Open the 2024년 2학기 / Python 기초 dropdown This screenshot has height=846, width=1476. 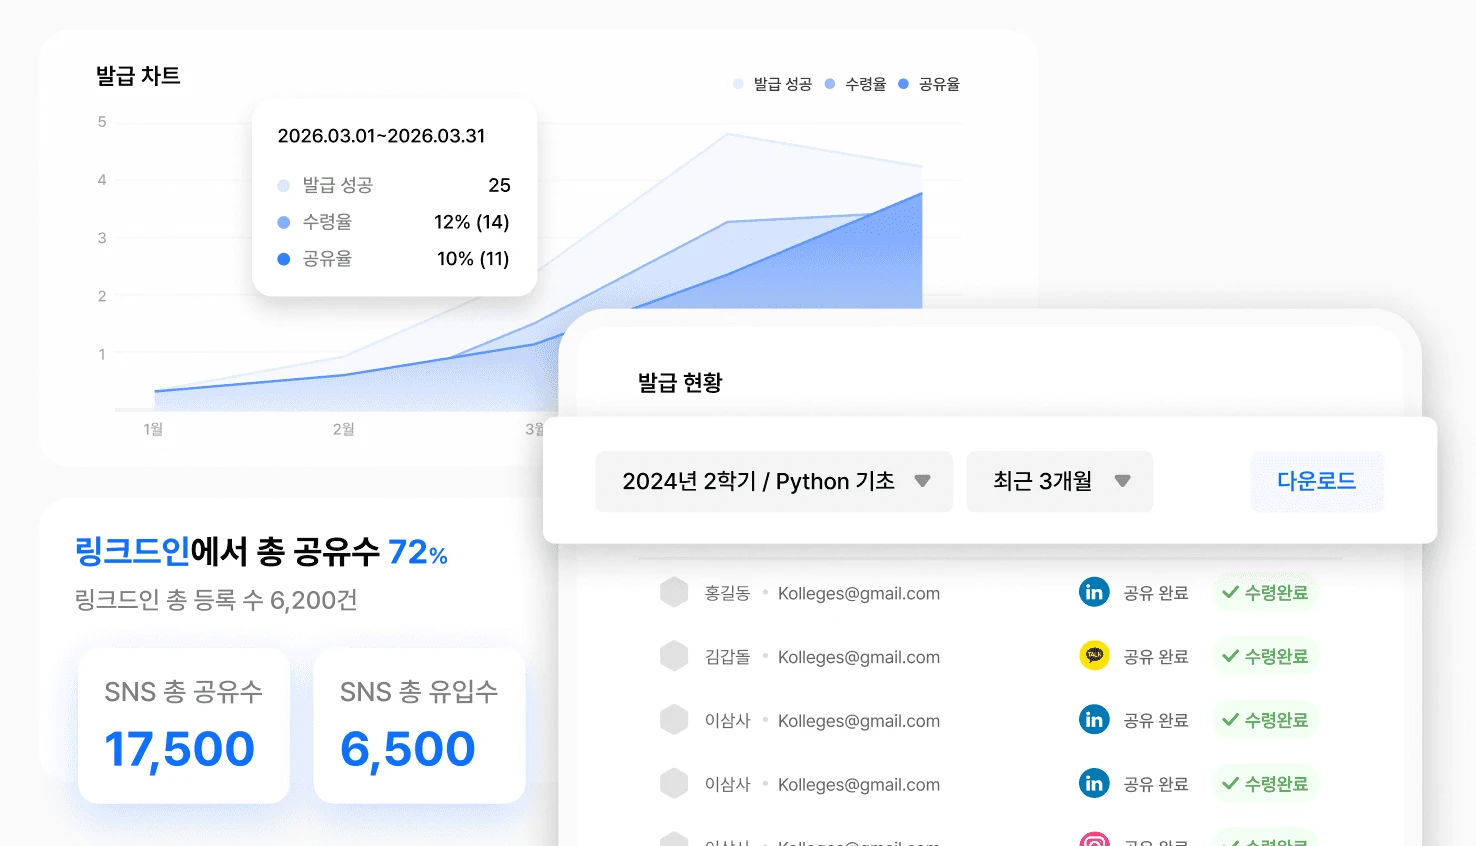point(774,481)
